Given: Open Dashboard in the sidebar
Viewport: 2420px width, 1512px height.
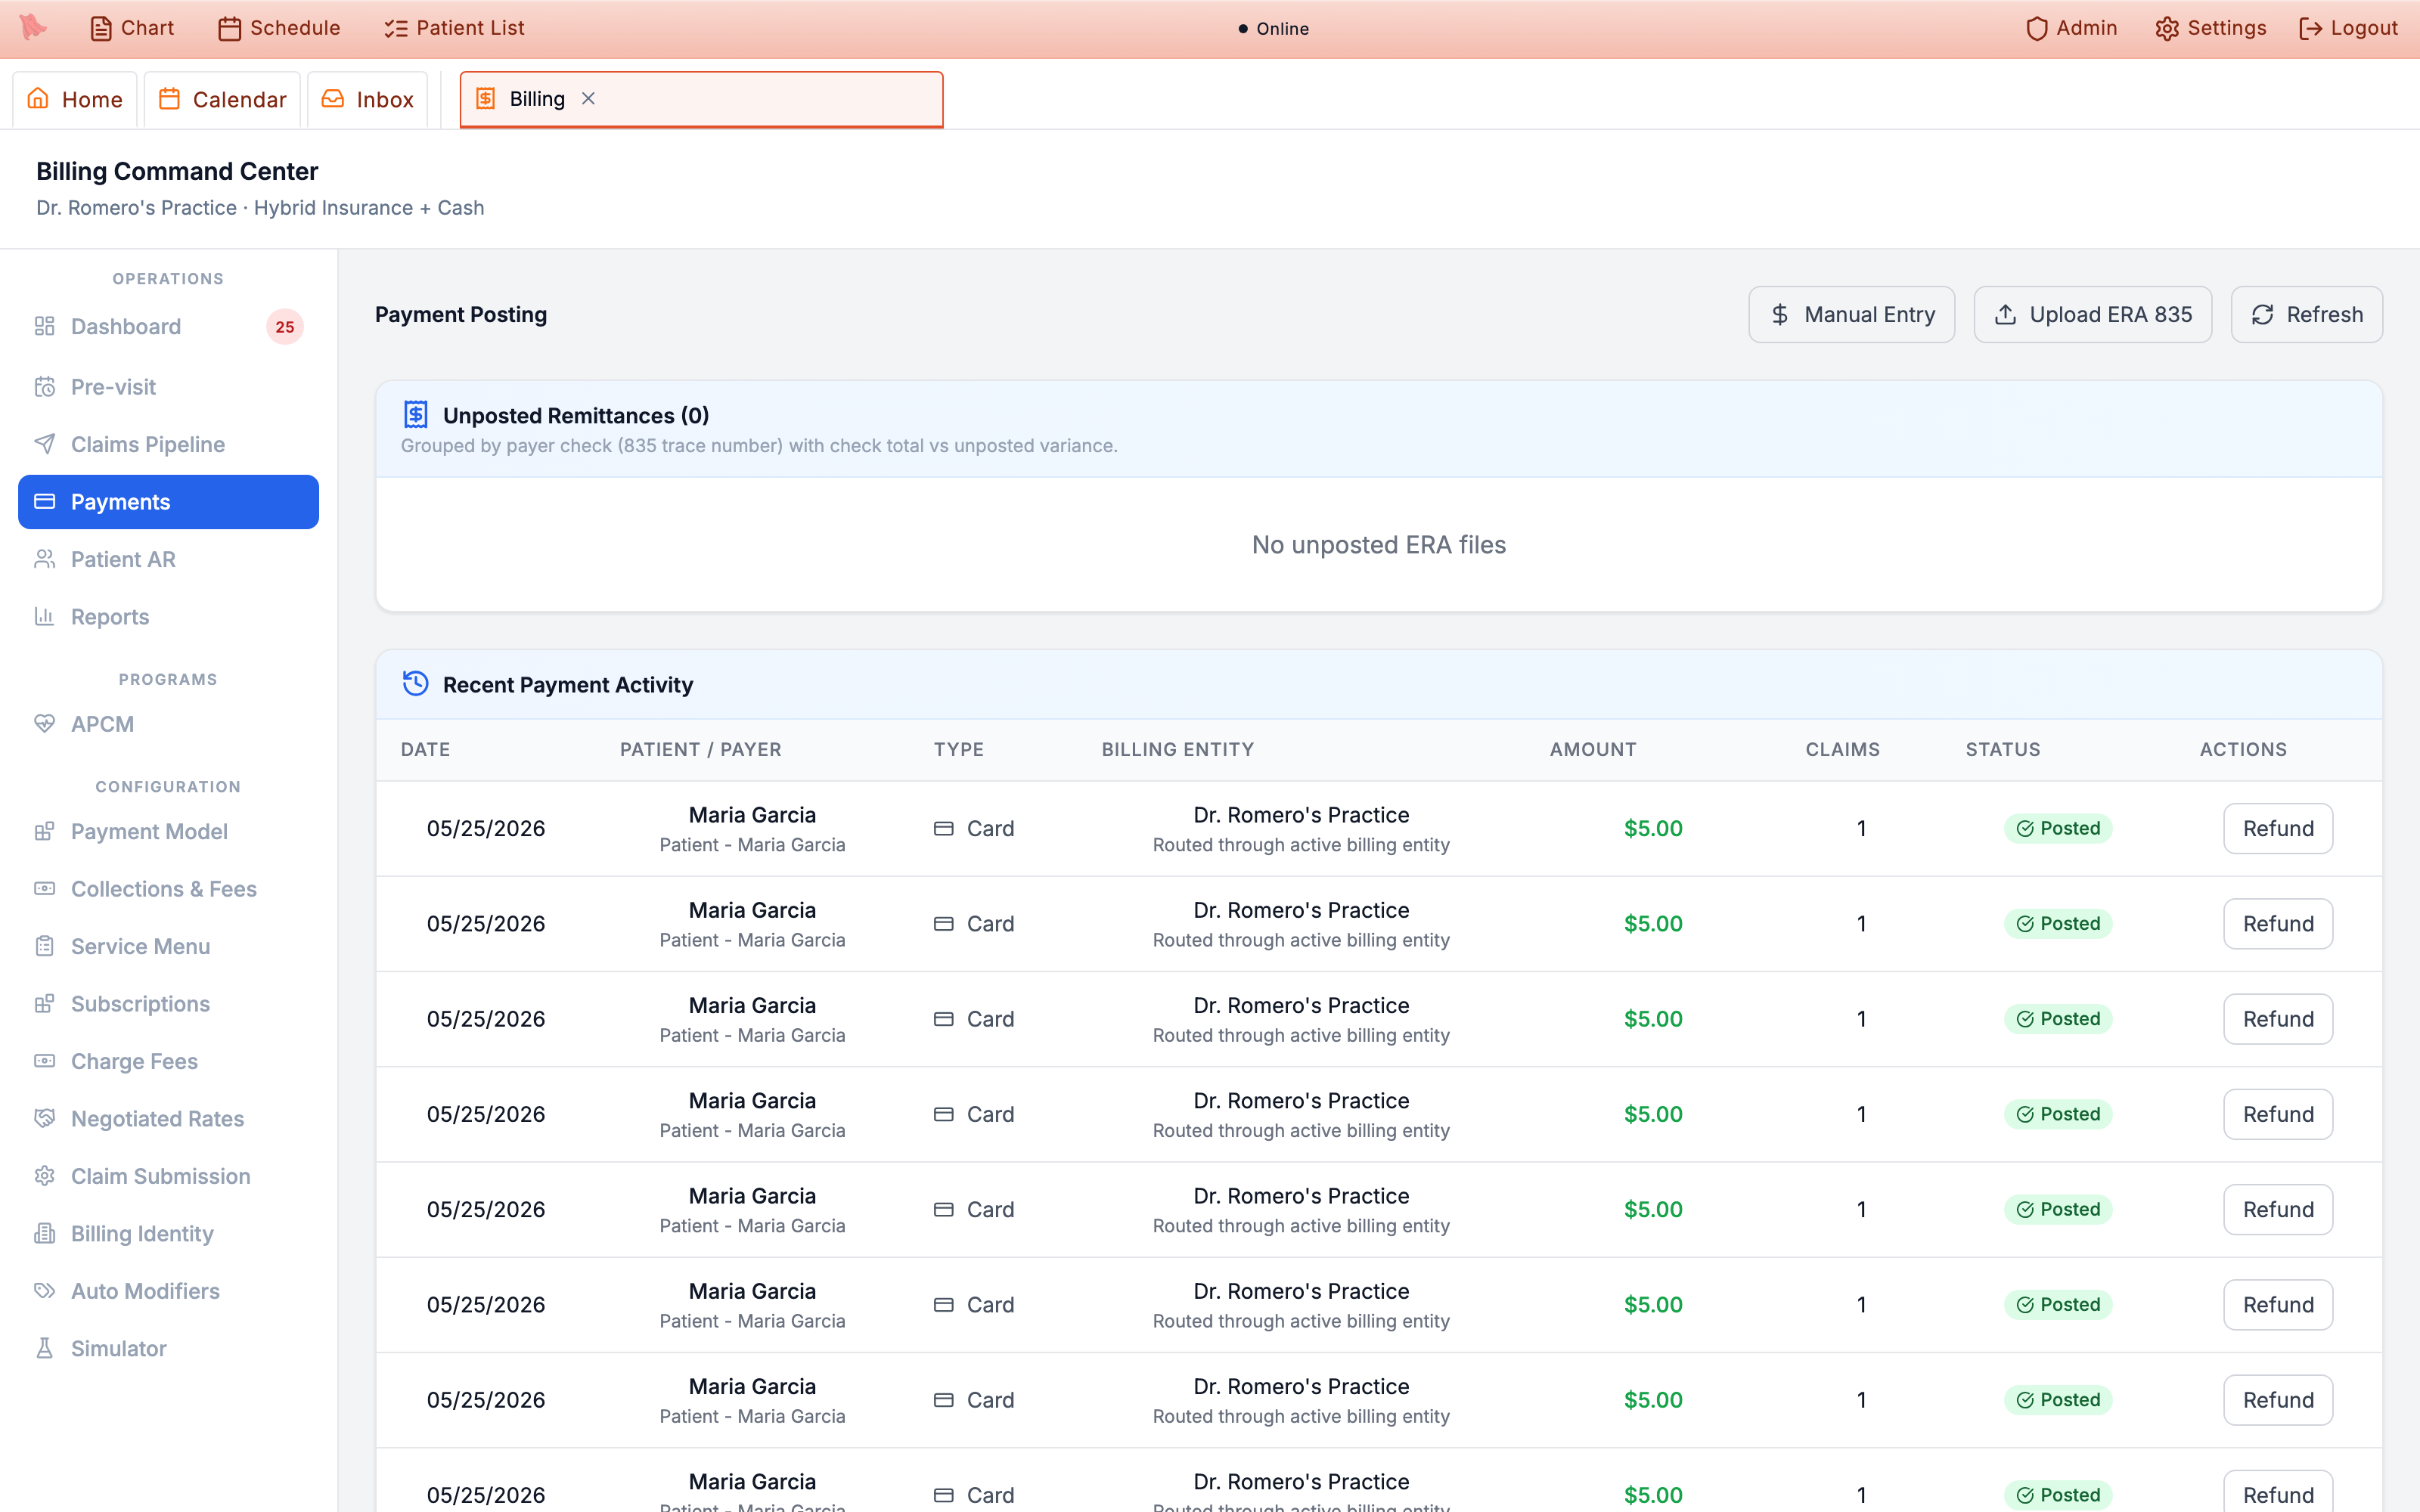Looking at the screenshot, I should (168, 326).
